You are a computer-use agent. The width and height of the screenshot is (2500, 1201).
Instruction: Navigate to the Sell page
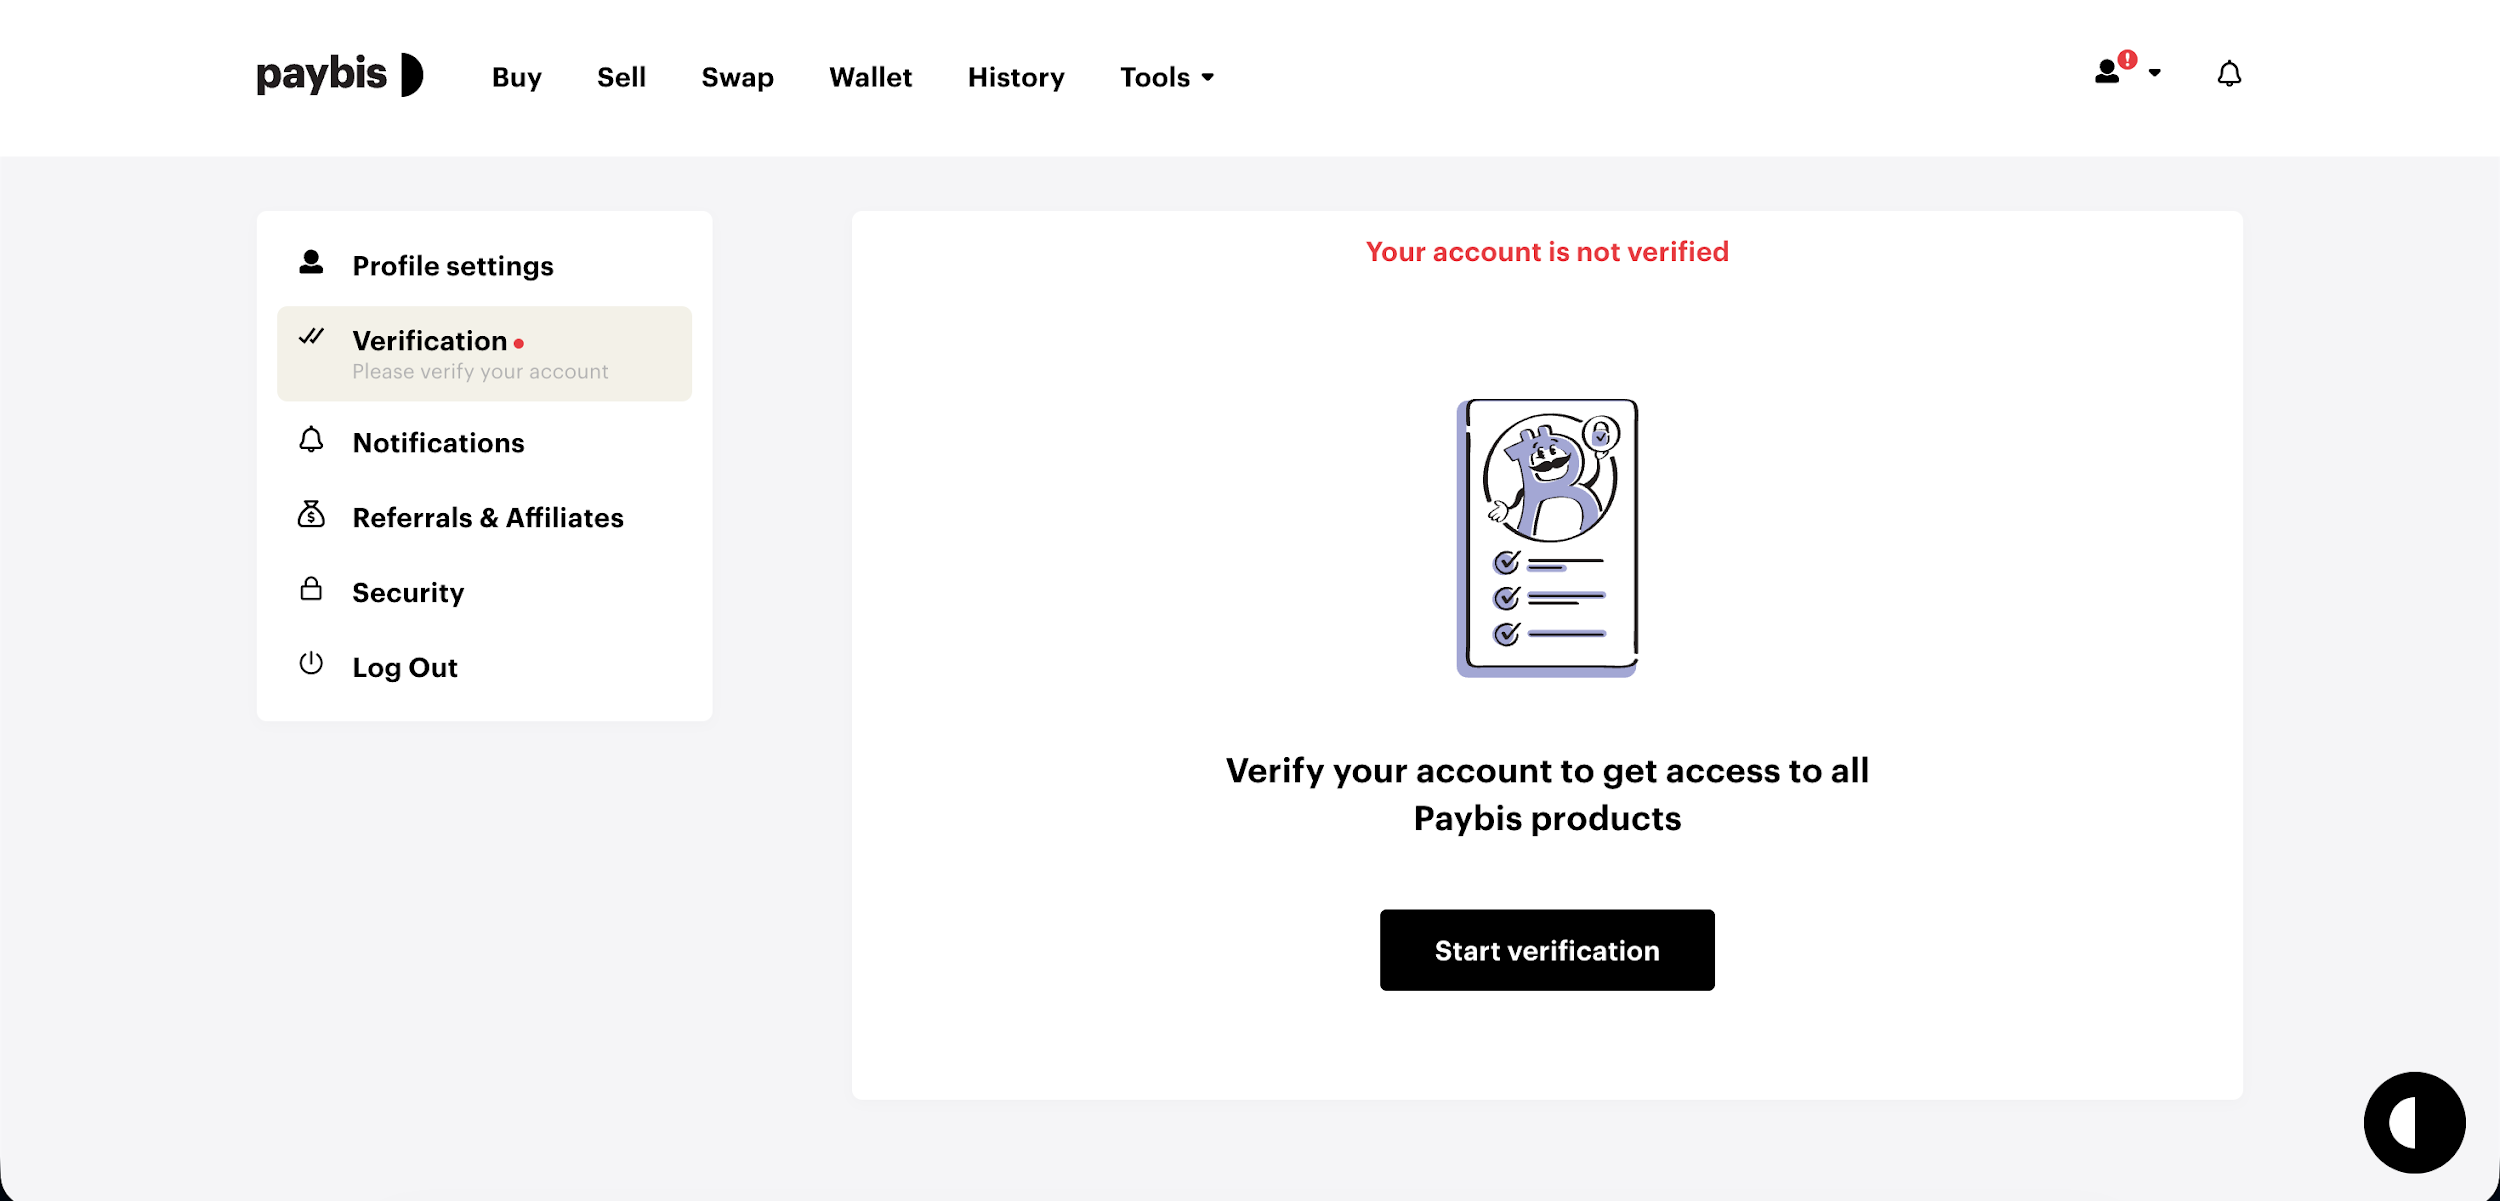coord(621,77)
